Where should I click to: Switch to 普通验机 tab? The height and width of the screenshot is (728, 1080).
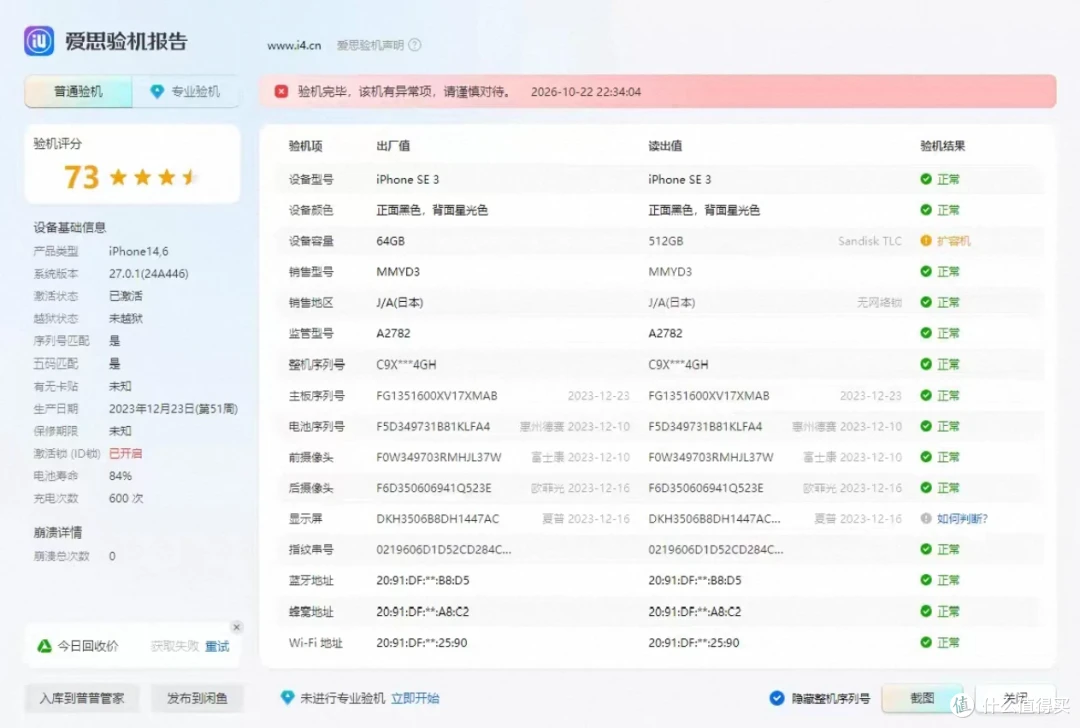78,92
